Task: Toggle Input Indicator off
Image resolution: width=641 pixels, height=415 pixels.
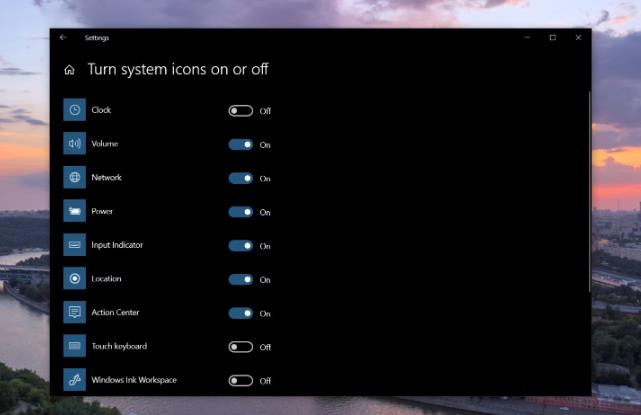Action: 241,246
